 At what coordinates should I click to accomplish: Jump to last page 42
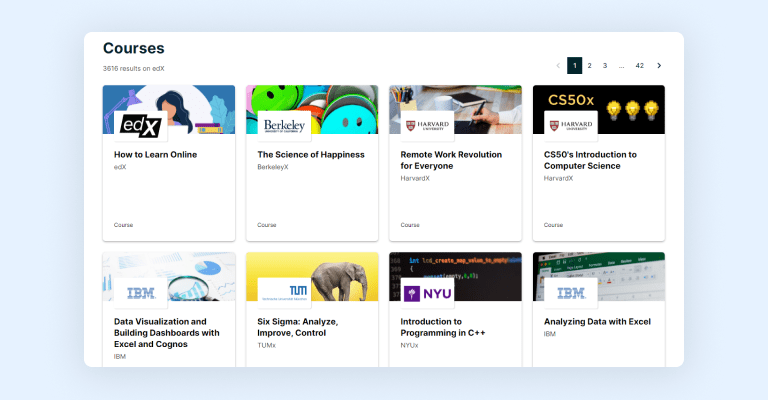639,66
